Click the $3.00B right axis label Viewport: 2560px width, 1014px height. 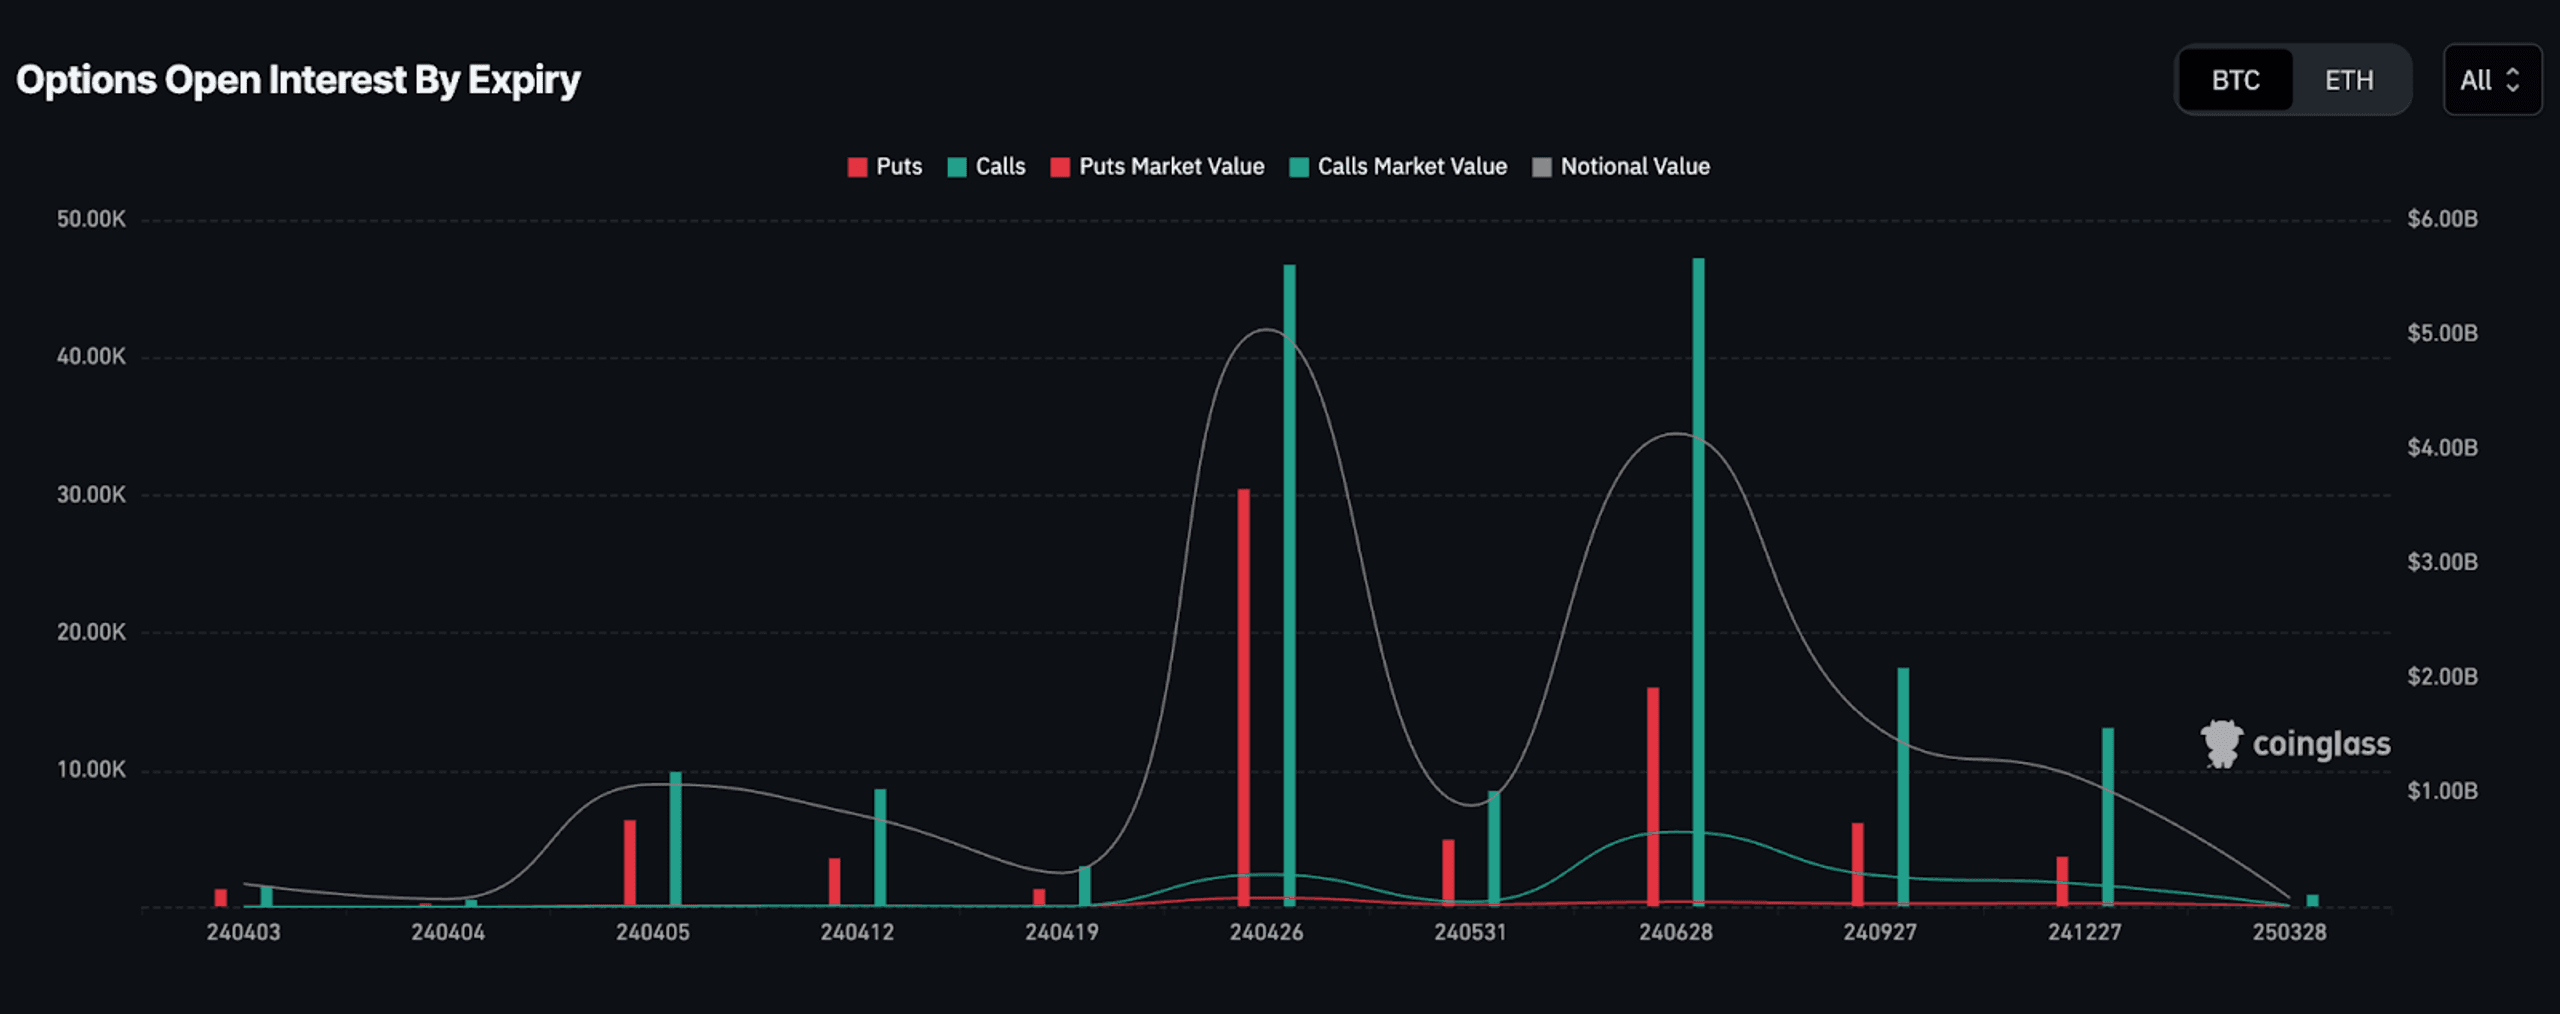(2443, 562)
